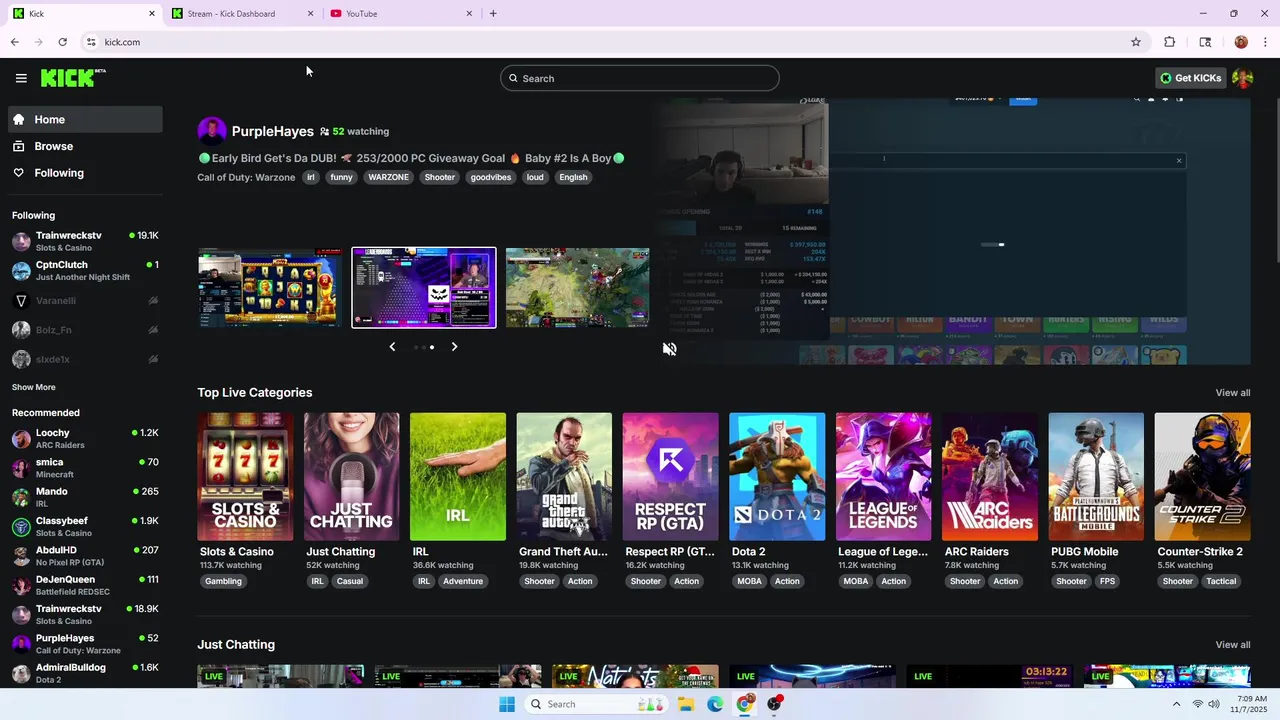Open the Dota 2 category card
Screen dimensions: 1280x720
click(x=777, y=477)
